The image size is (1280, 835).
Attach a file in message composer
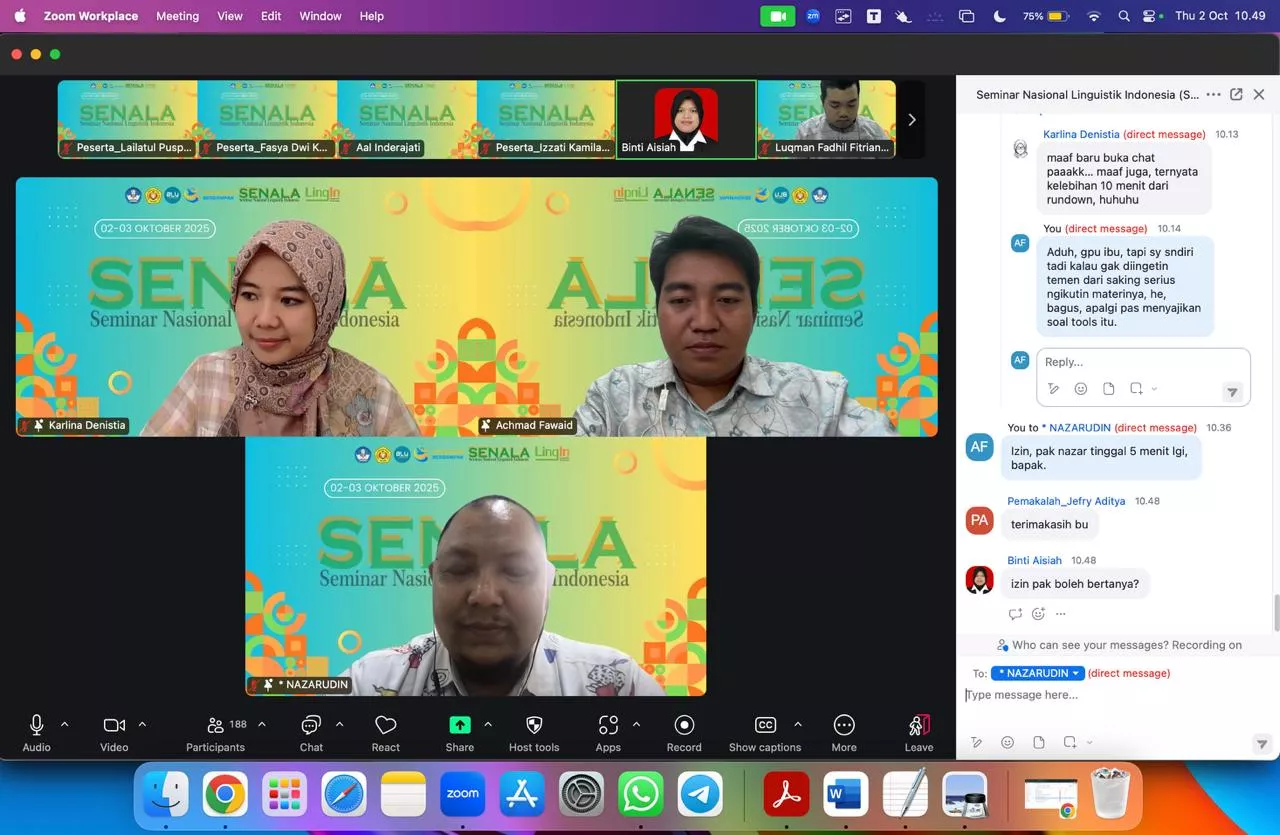click(1038, 742)
